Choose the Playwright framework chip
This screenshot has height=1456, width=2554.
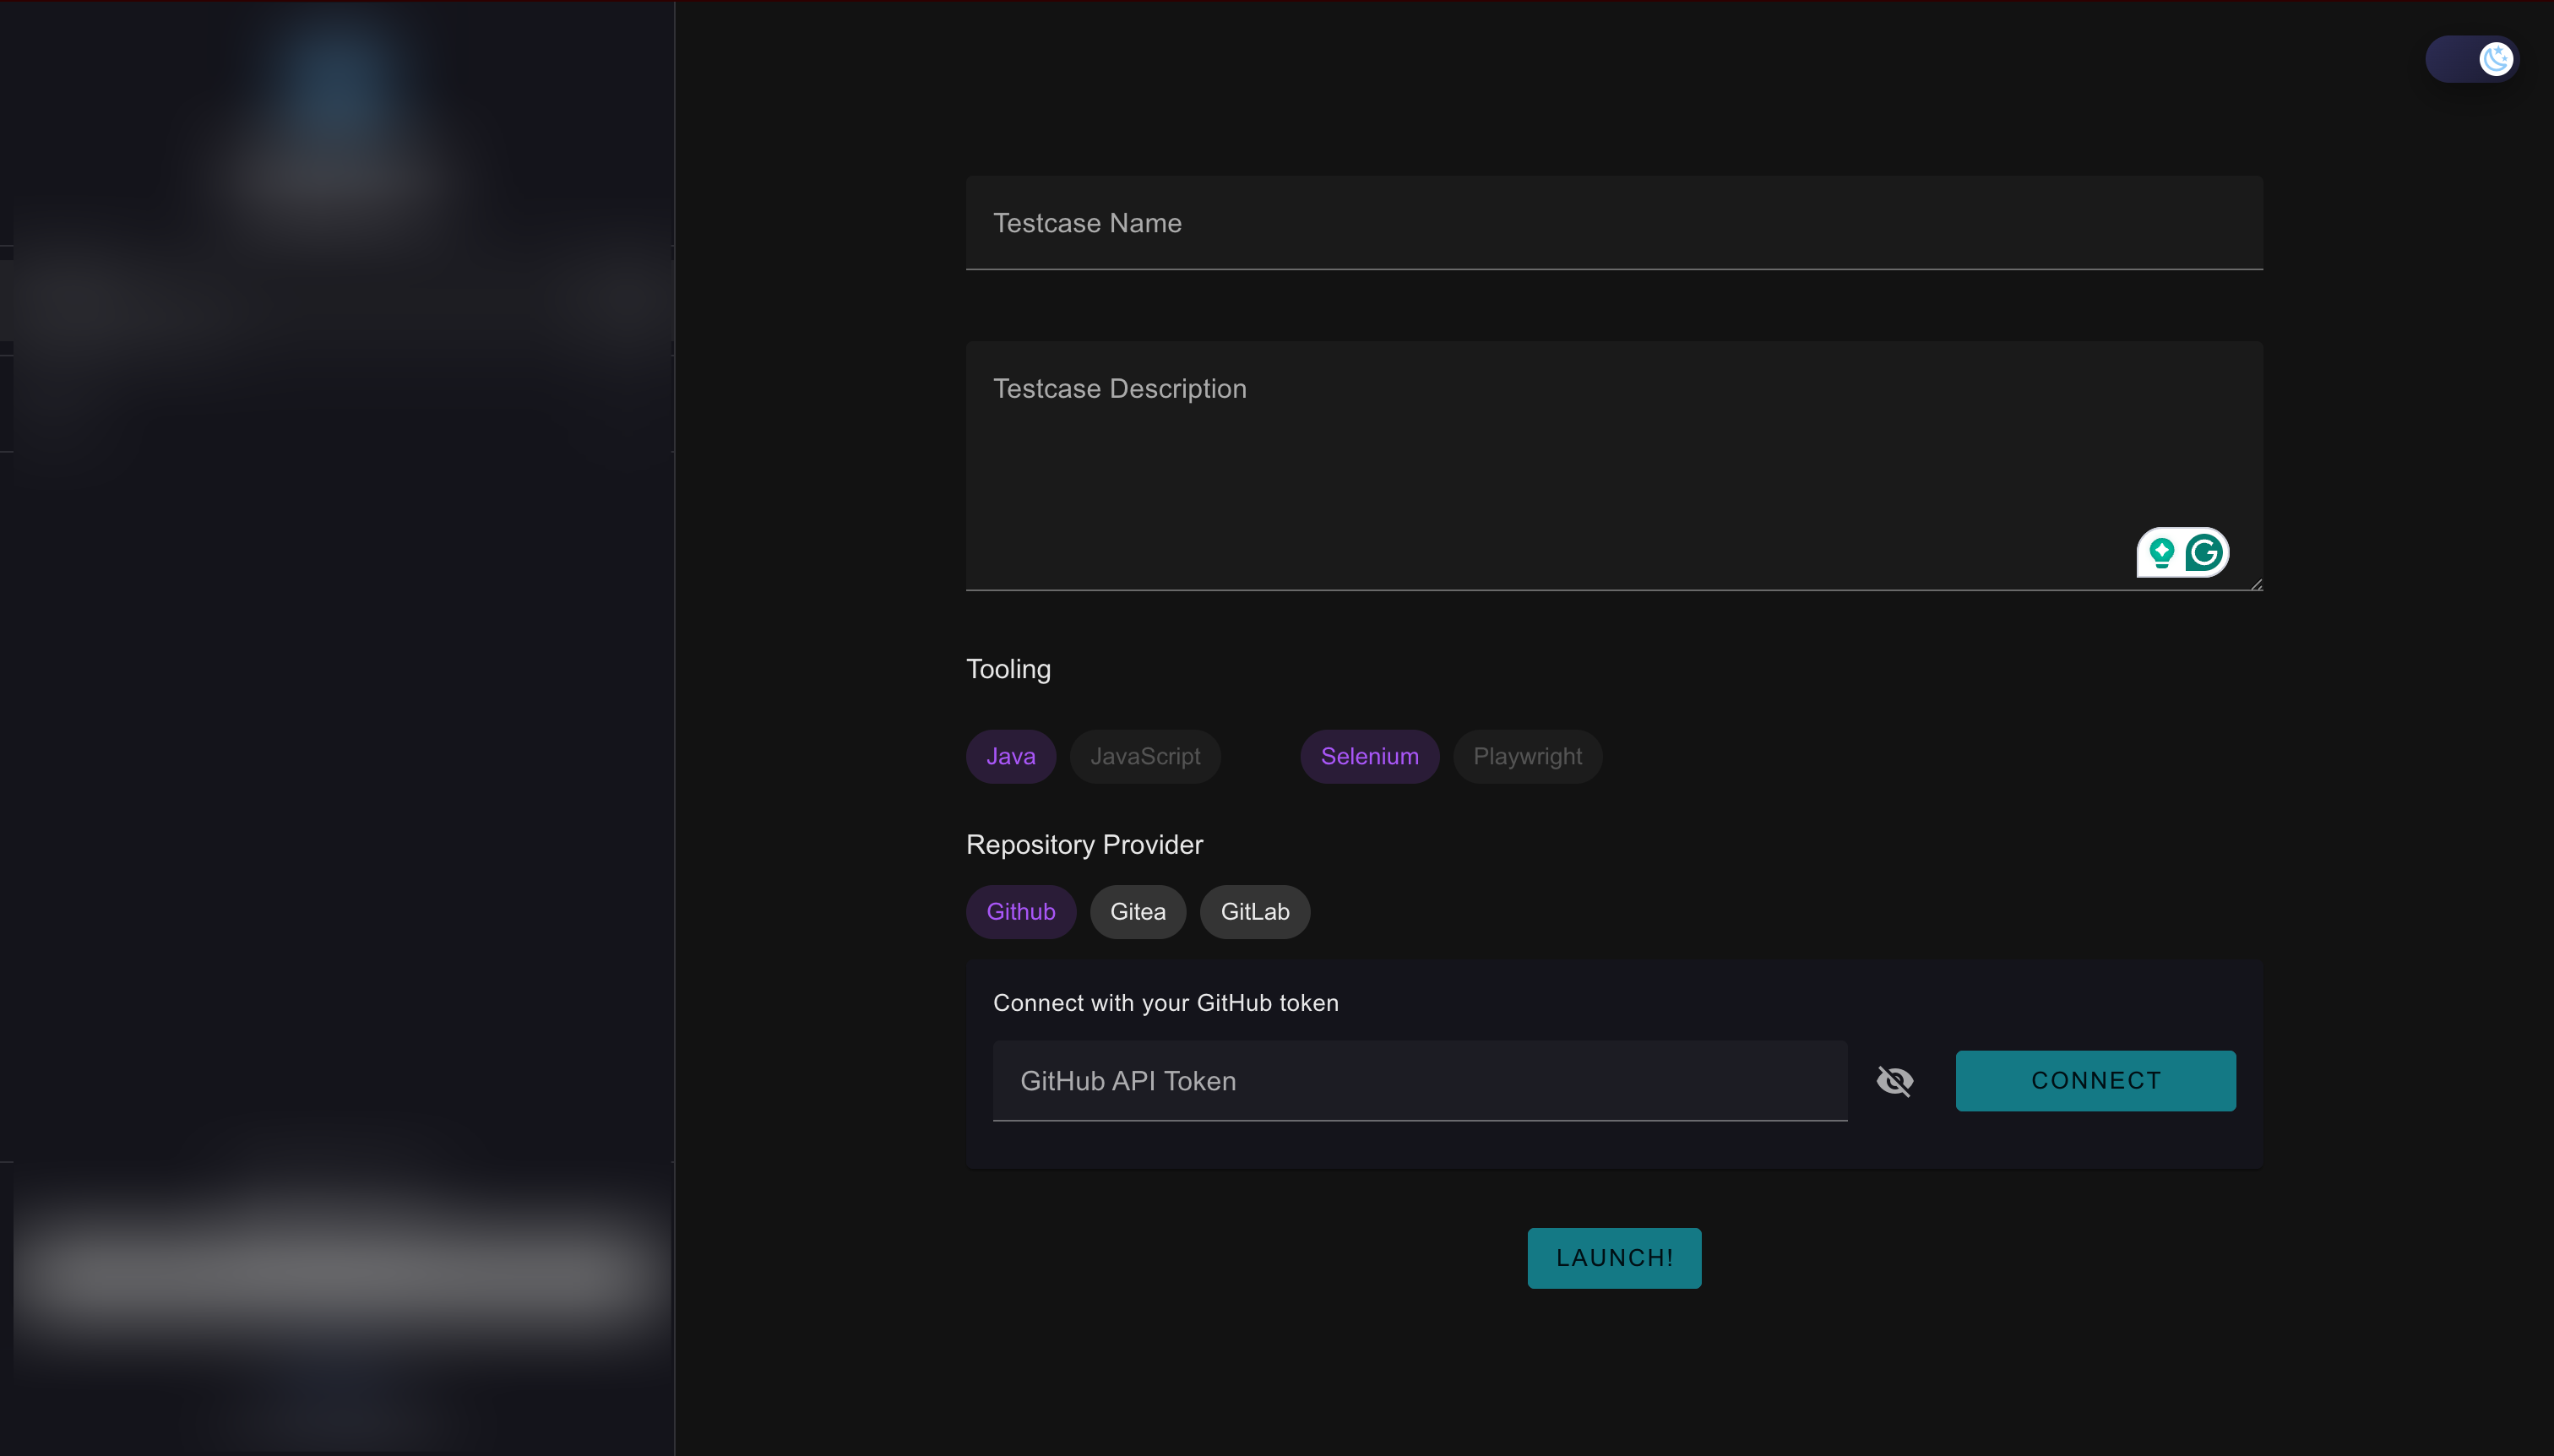[x=1527, y=756]
